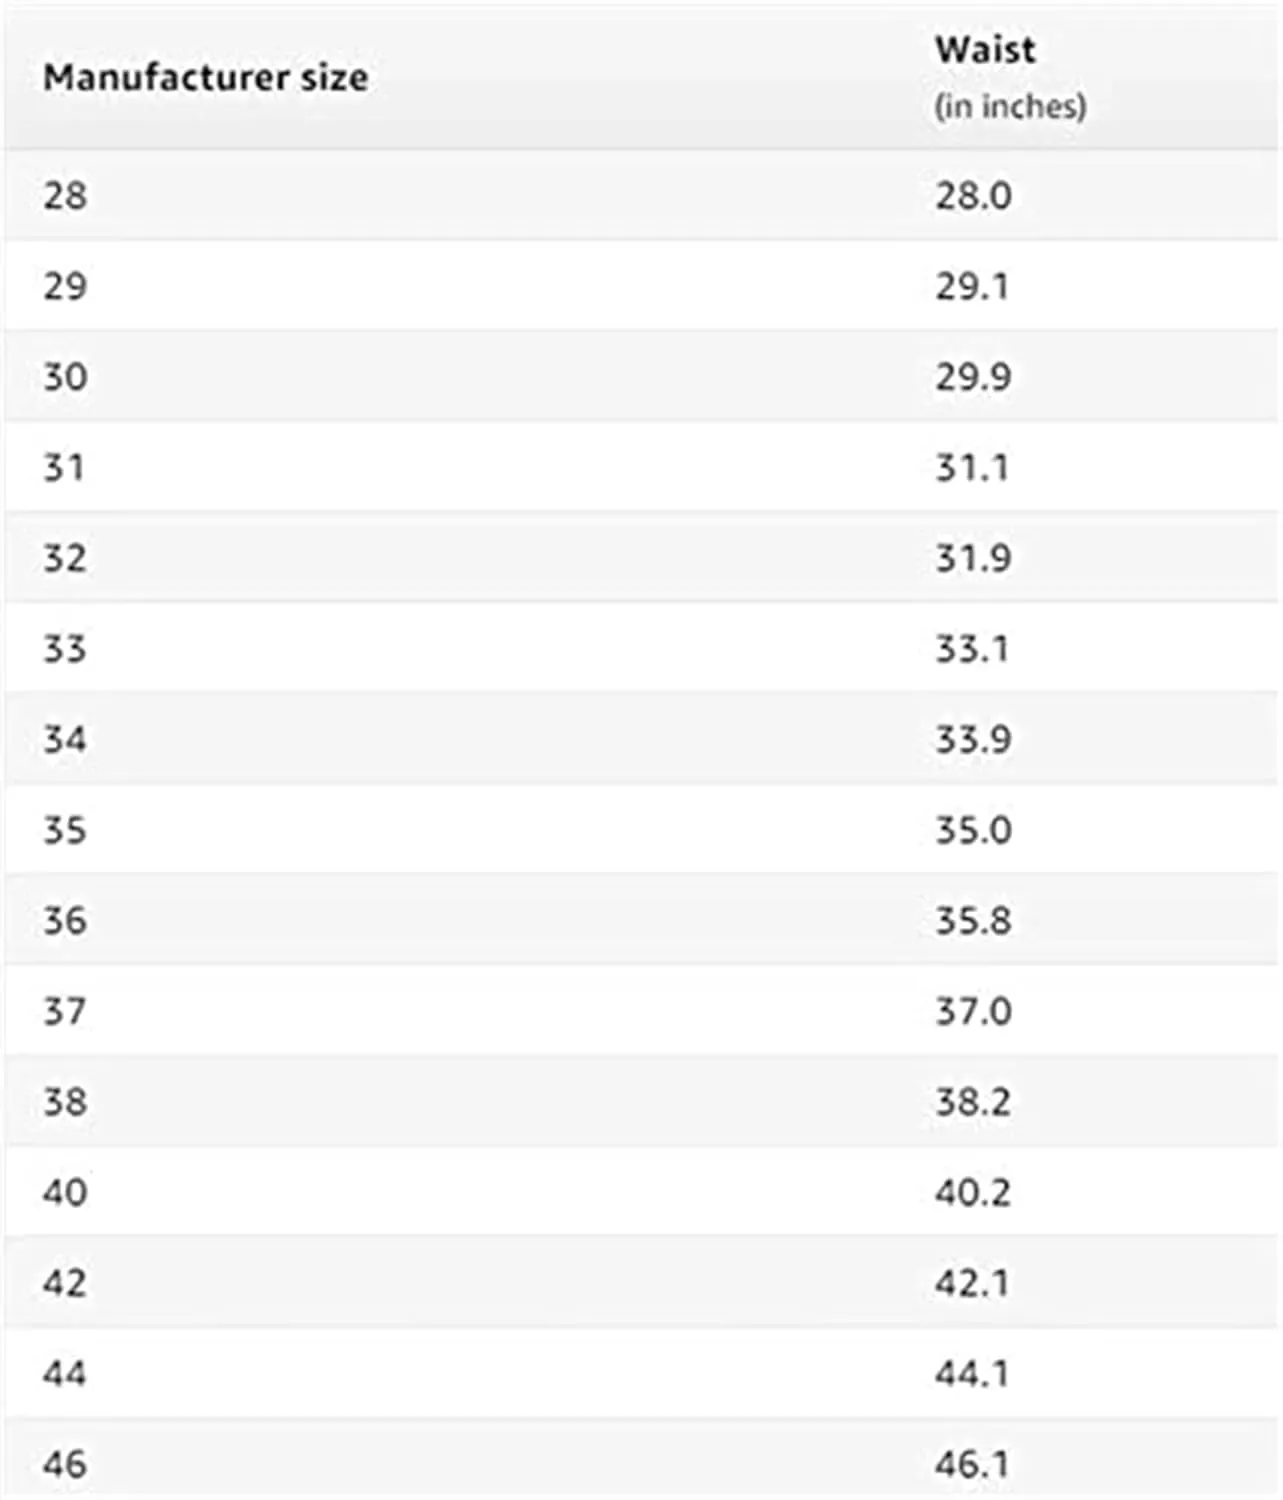The image size is (1283, 1500).
Task: Click the Waist column header
Action: (985, 50)
